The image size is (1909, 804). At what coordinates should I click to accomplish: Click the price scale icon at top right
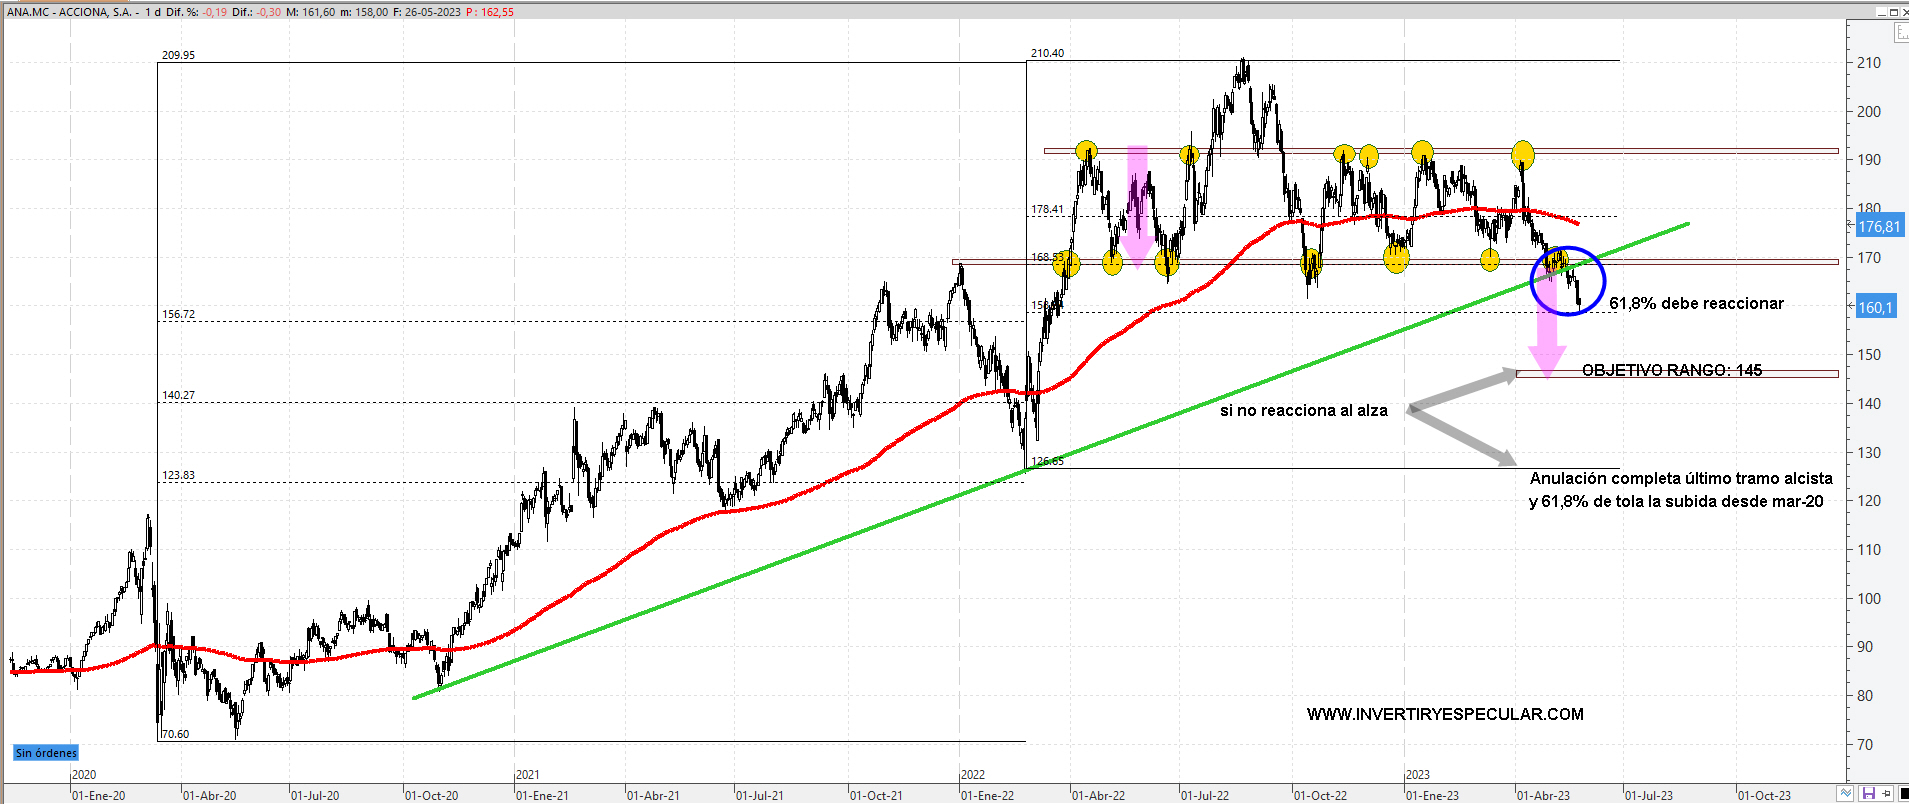coord(1901,33)
